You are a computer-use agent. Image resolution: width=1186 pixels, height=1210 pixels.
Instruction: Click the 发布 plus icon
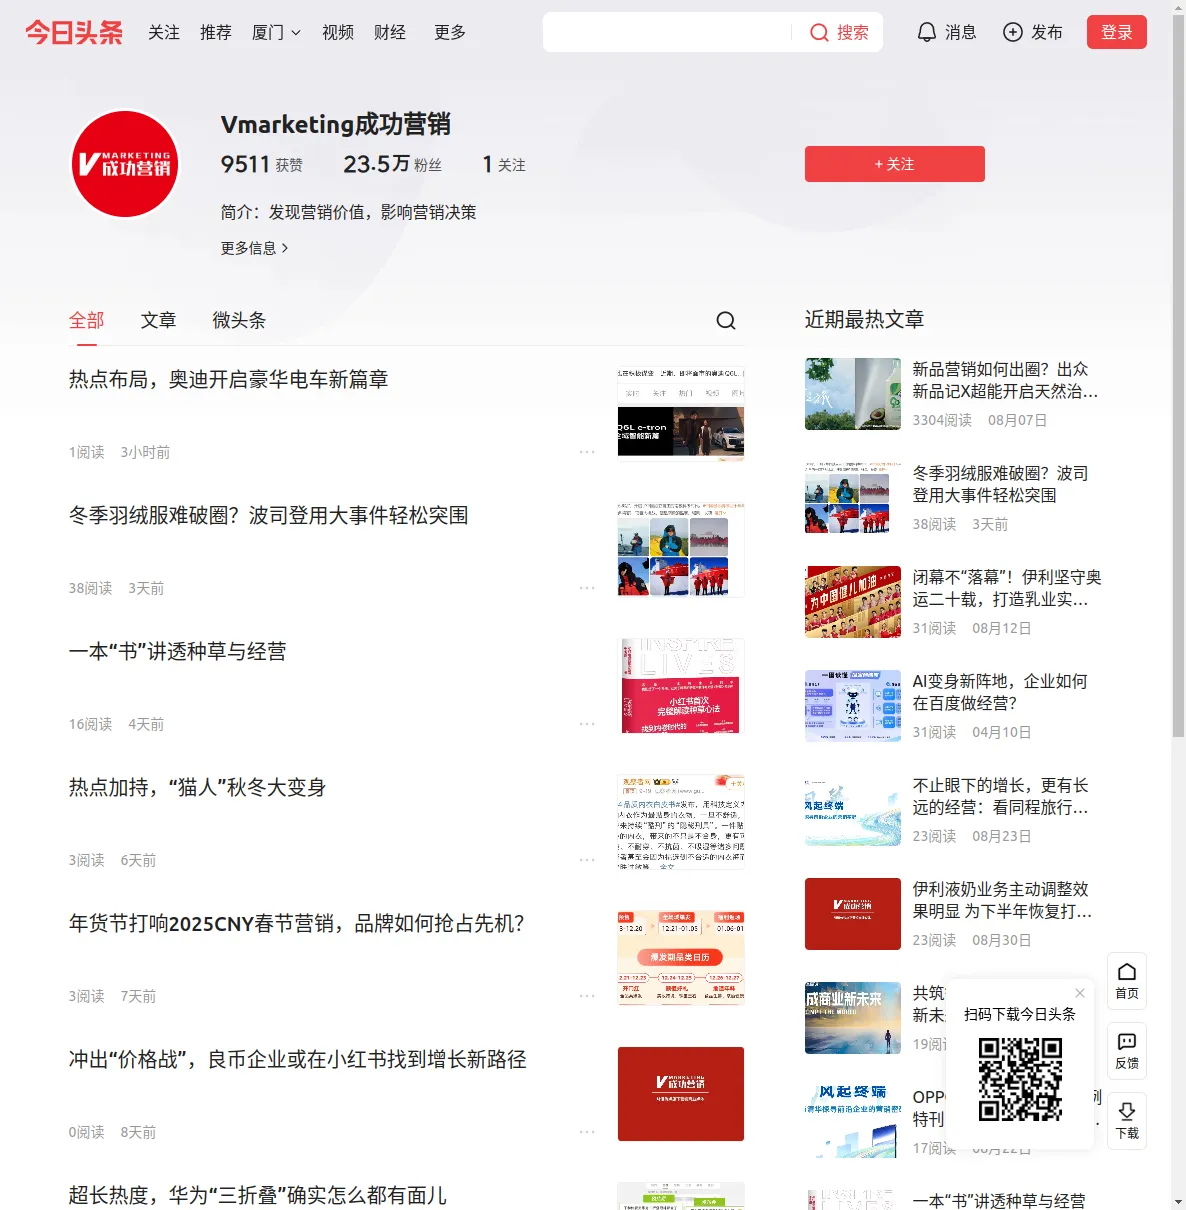pyautogui.click(x=1013, y=32)
